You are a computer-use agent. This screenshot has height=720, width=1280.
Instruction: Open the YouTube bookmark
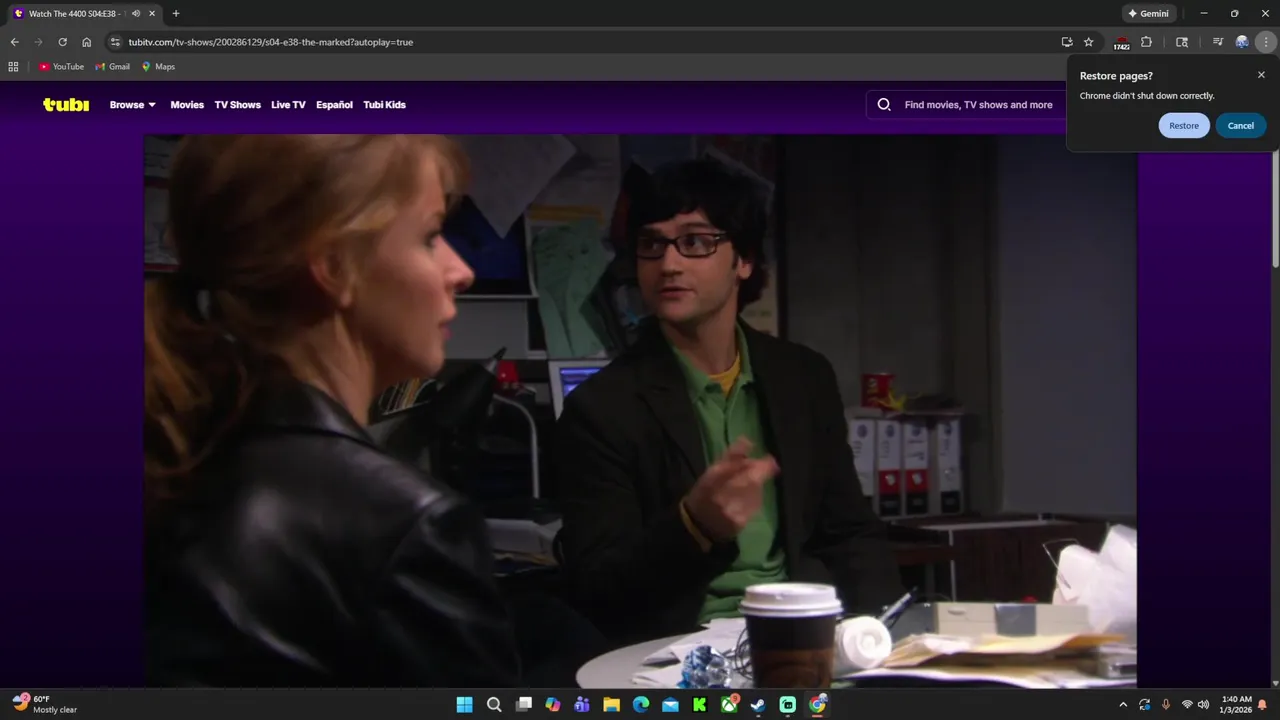point(61,67)
